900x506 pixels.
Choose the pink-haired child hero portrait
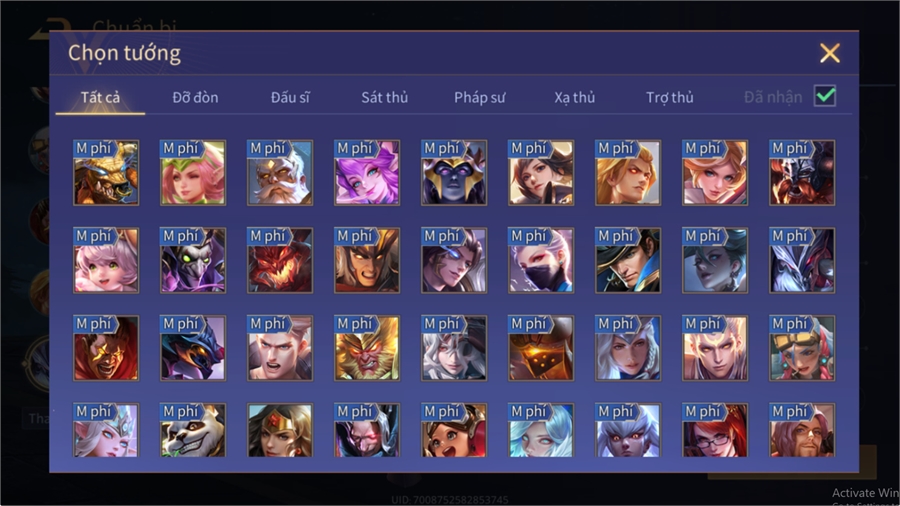coord(106,260)
